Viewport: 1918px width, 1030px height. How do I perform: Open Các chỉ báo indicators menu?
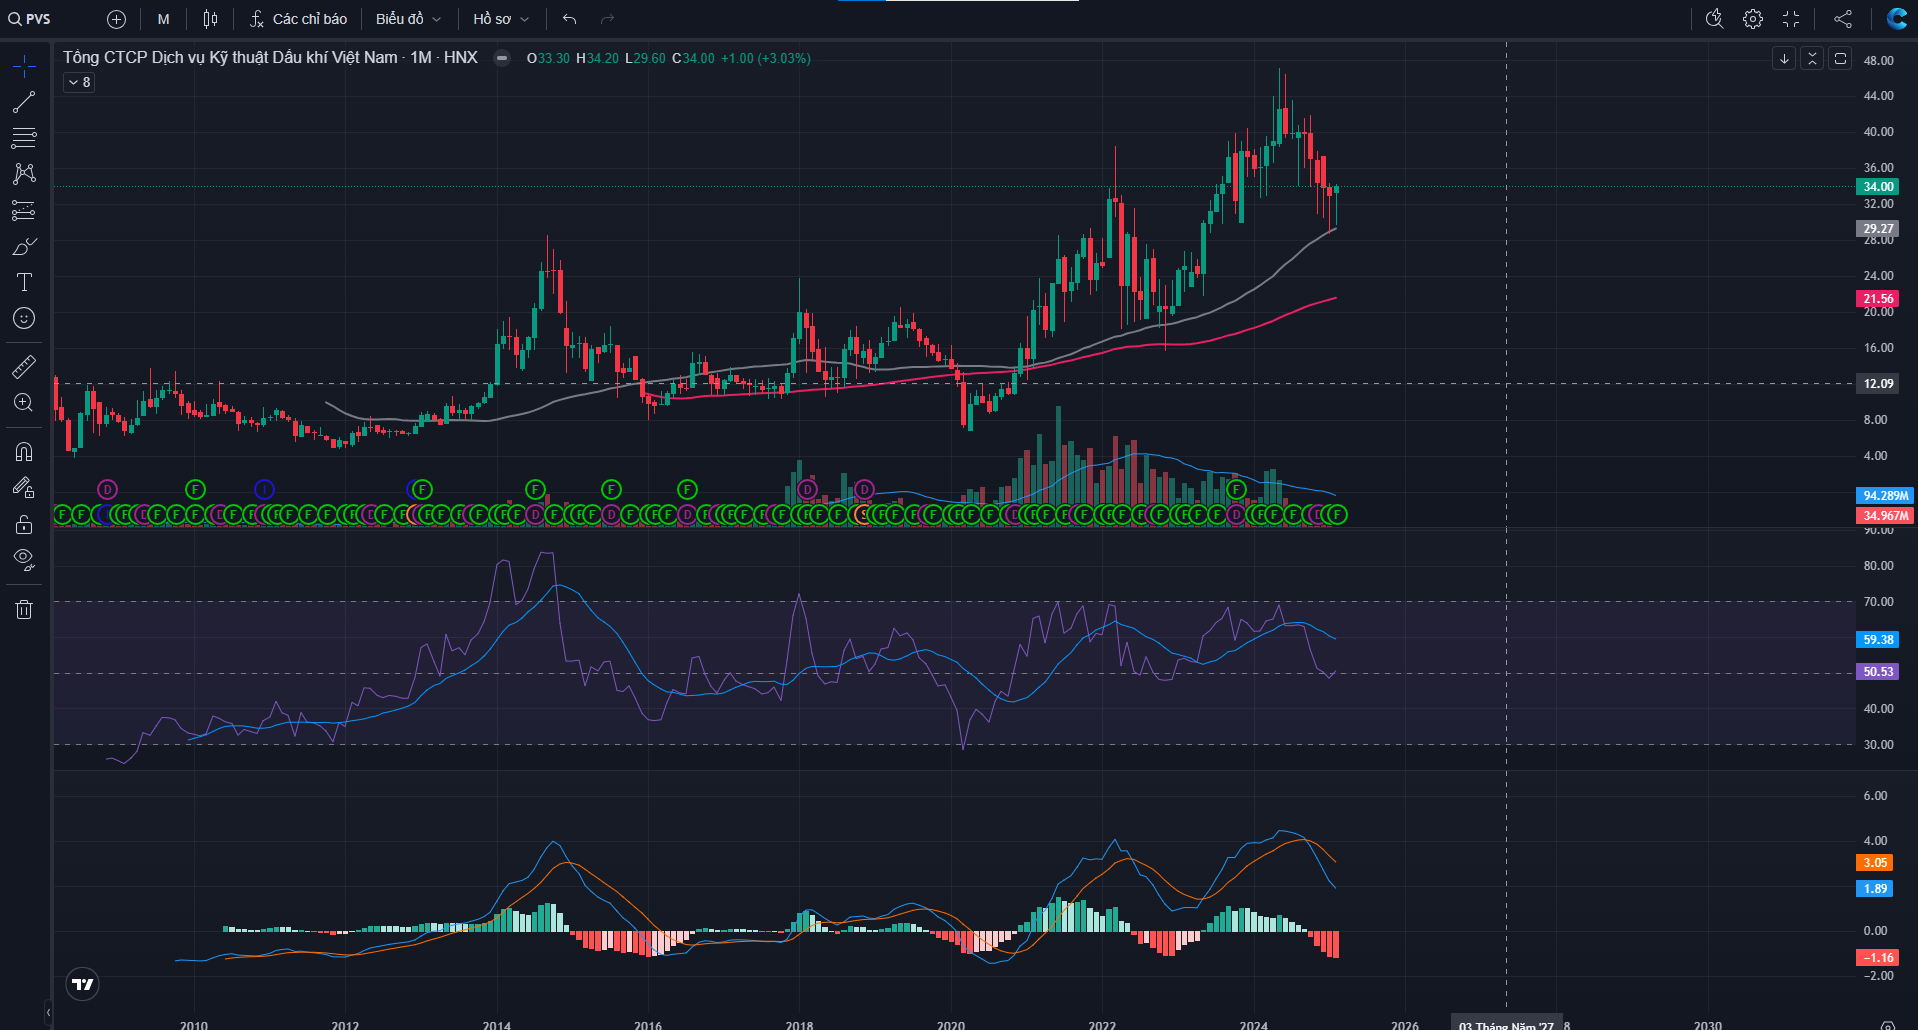298,19
